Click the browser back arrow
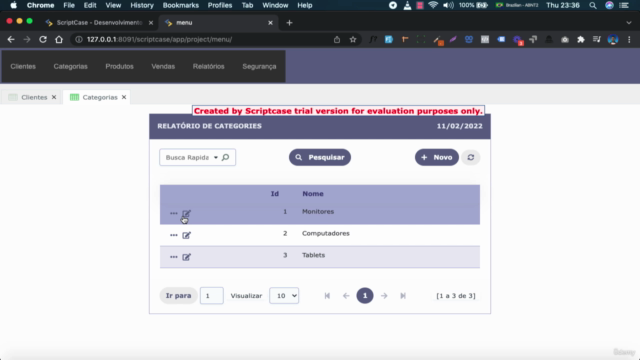Viewport: 640px width, 360px height. (x=11, y=40)
